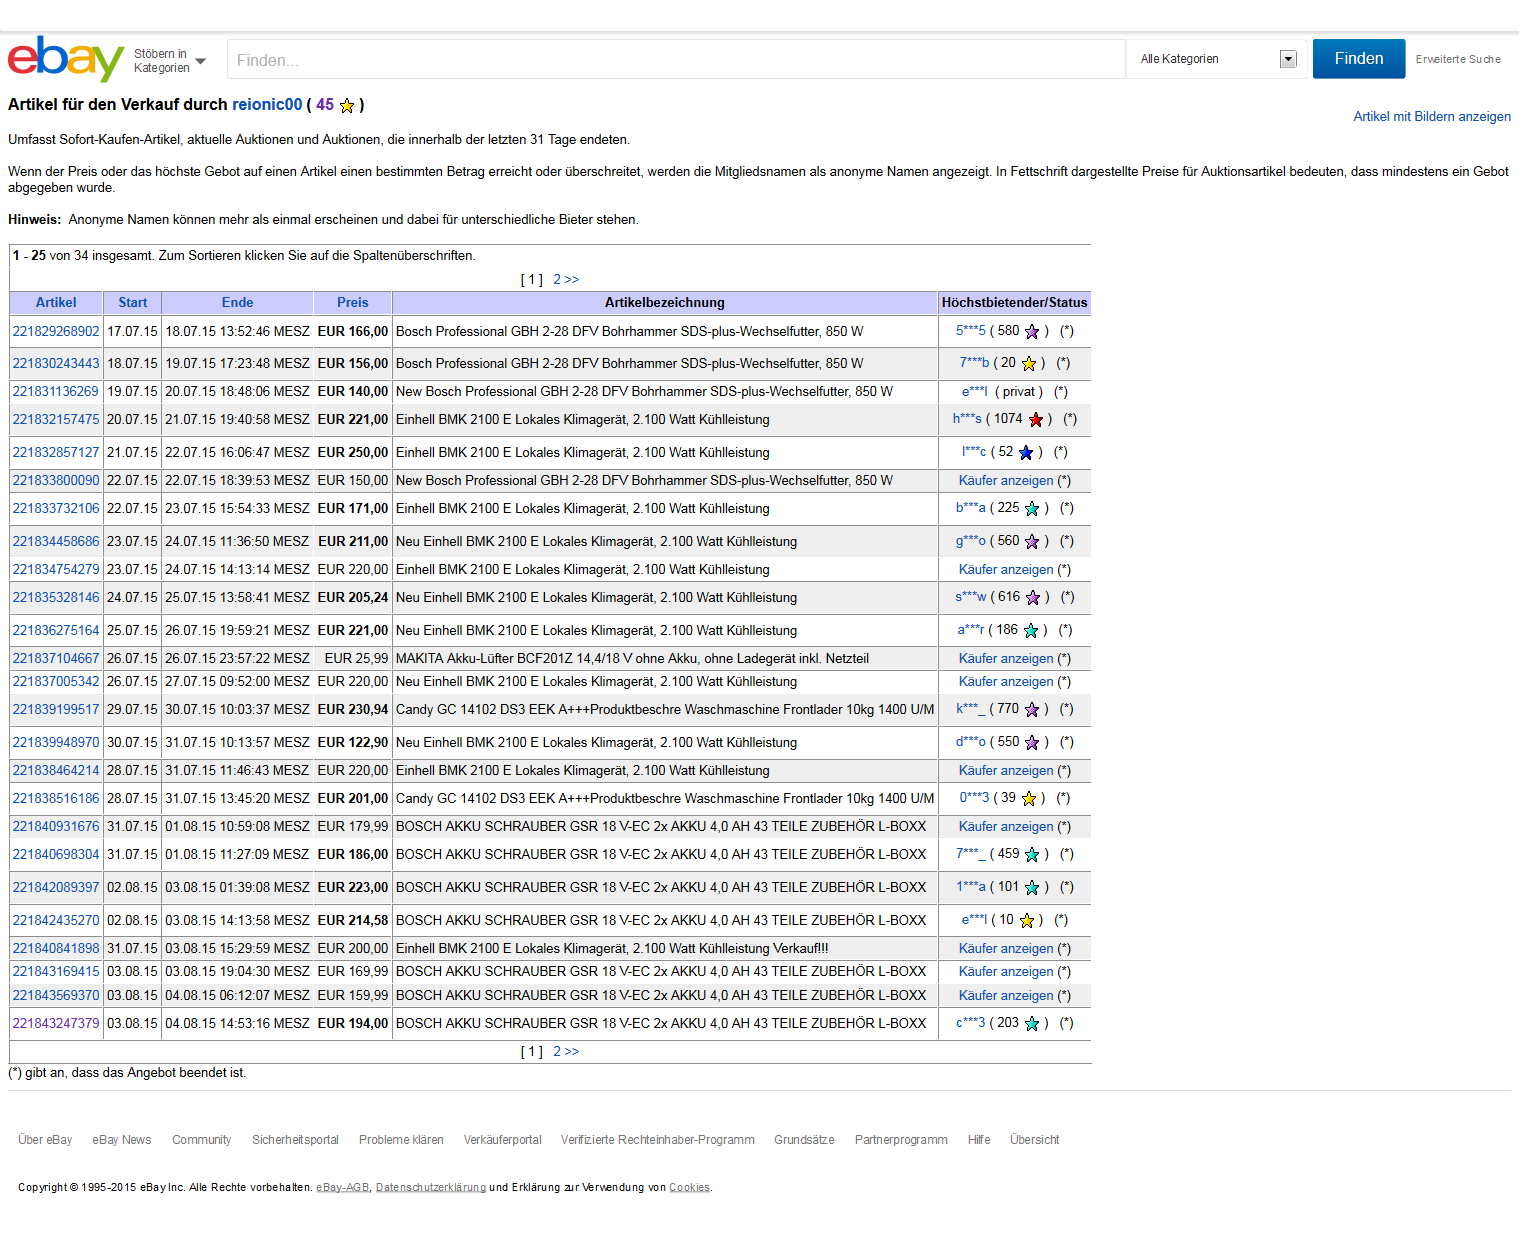Open the Artikel mit Bildern anzeigen link

(x=1432, y=117)
